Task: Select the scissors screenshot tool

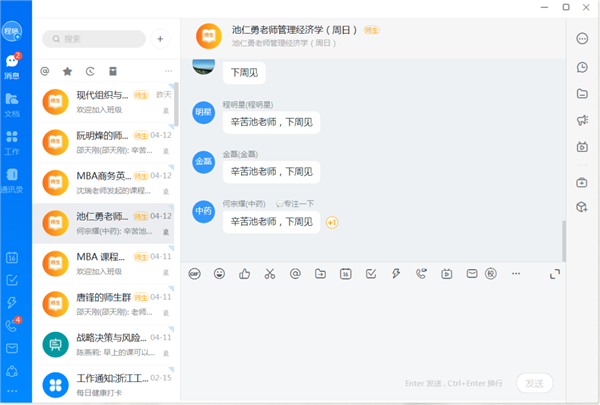Action: [270, 273]
